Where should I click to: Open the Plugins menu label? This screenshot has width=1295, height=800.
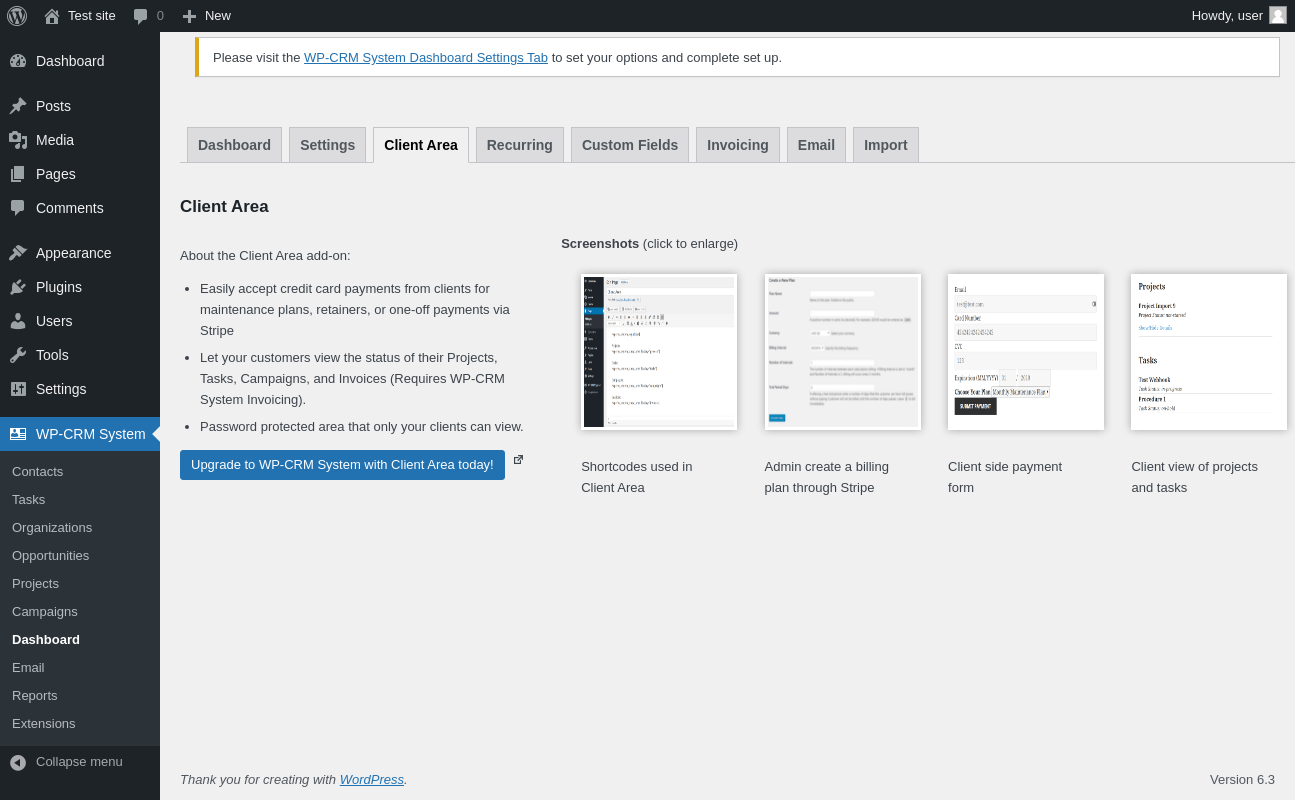[x=59, y=287]
